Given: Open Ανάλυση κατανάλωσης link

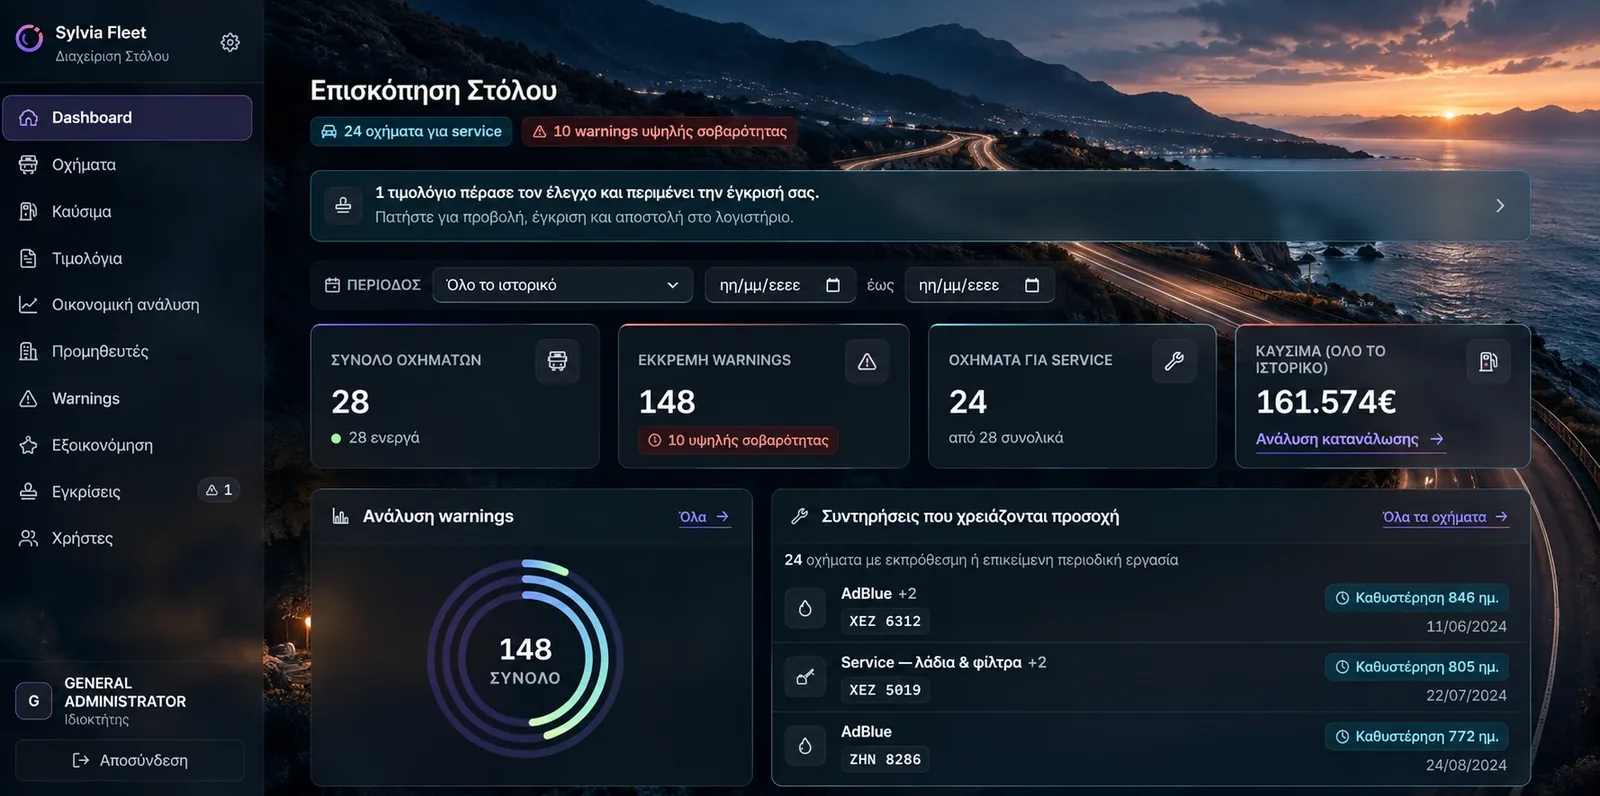Looking at the screenshot, I should [1350, 439].
